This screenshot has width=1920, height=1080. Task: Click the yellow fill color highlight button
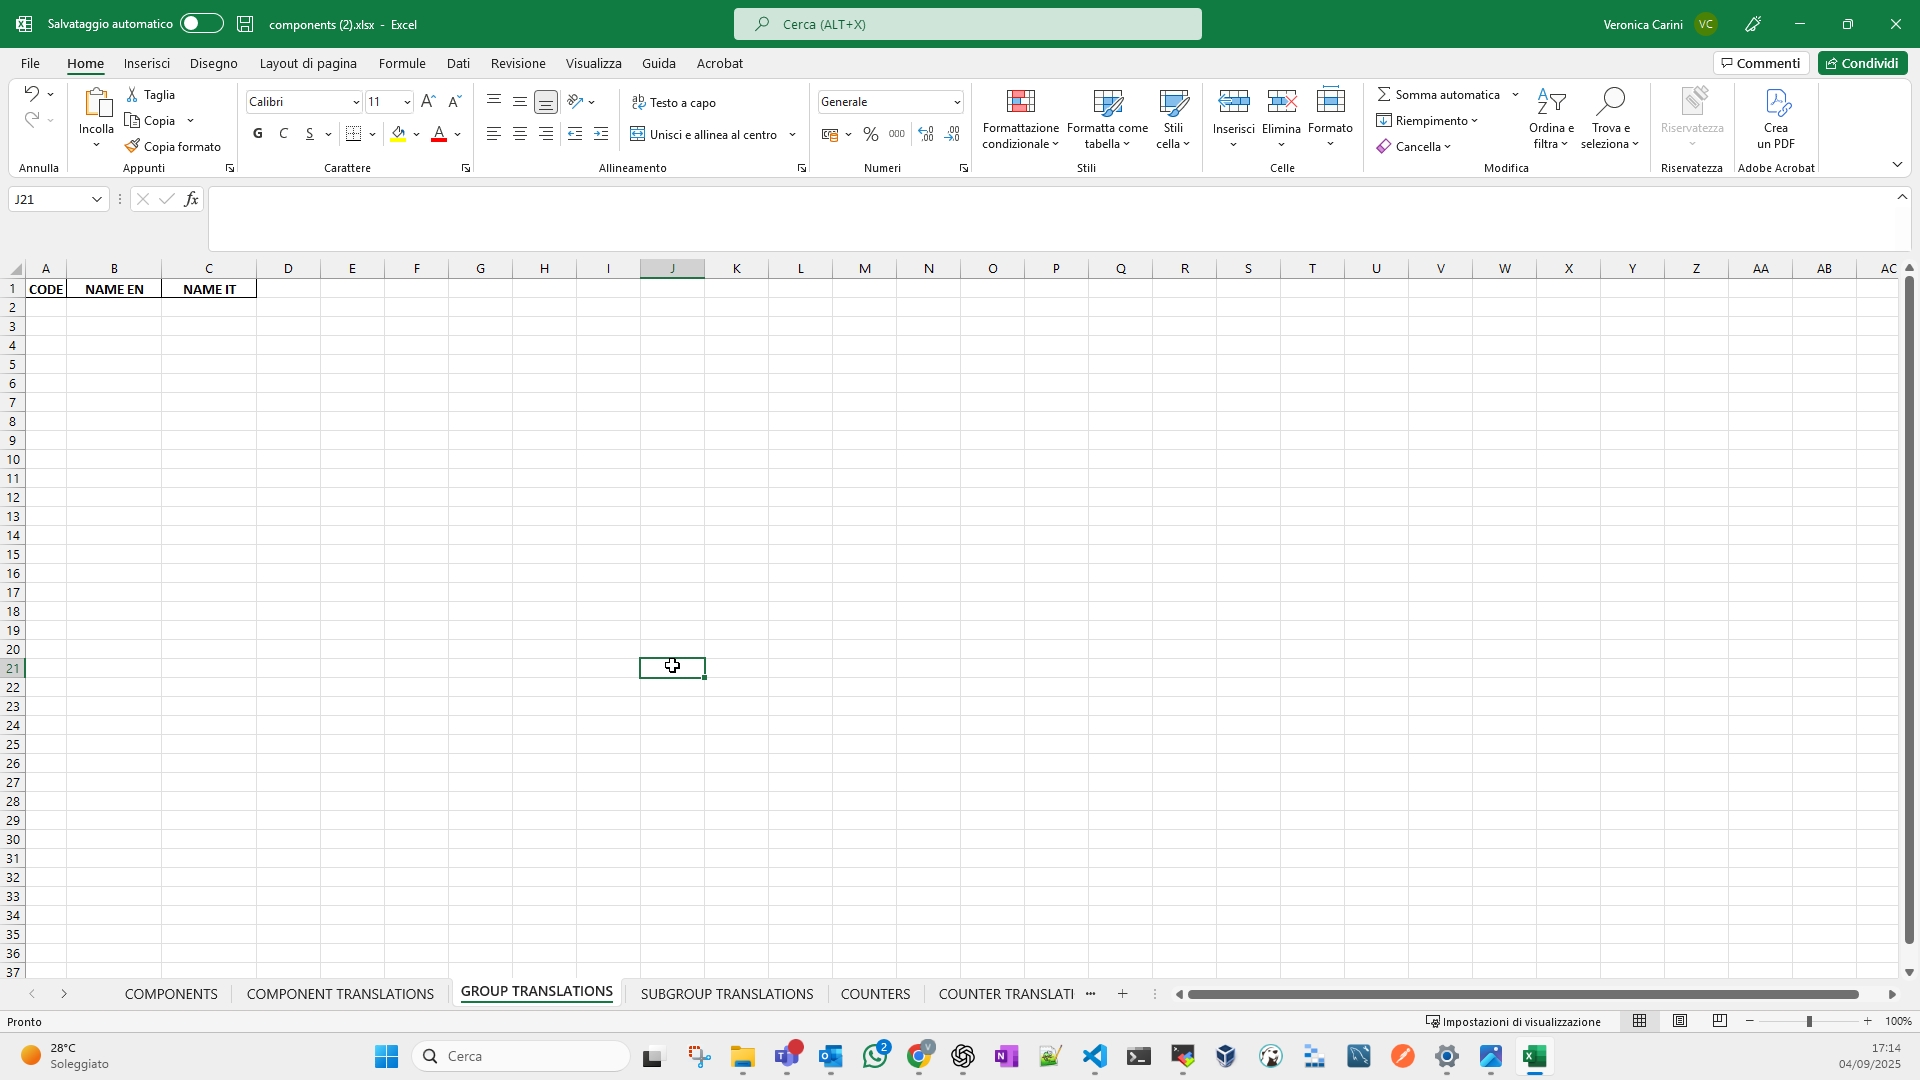(399, 134)
